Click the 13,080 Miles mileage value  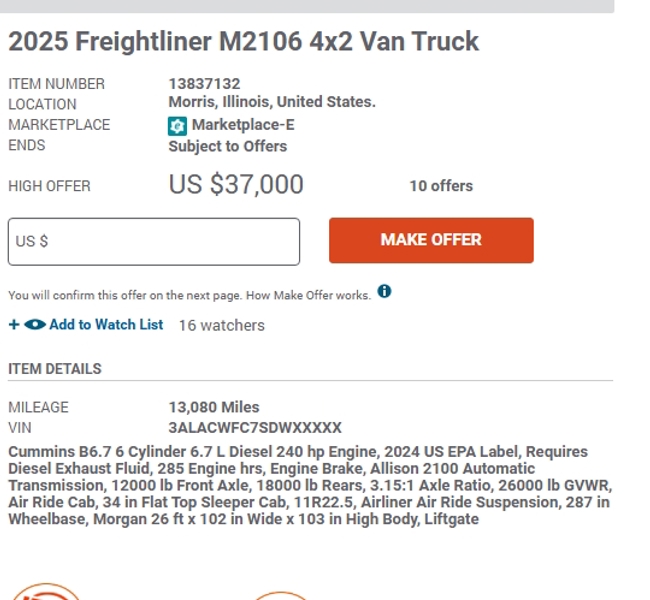coord(214,407)
